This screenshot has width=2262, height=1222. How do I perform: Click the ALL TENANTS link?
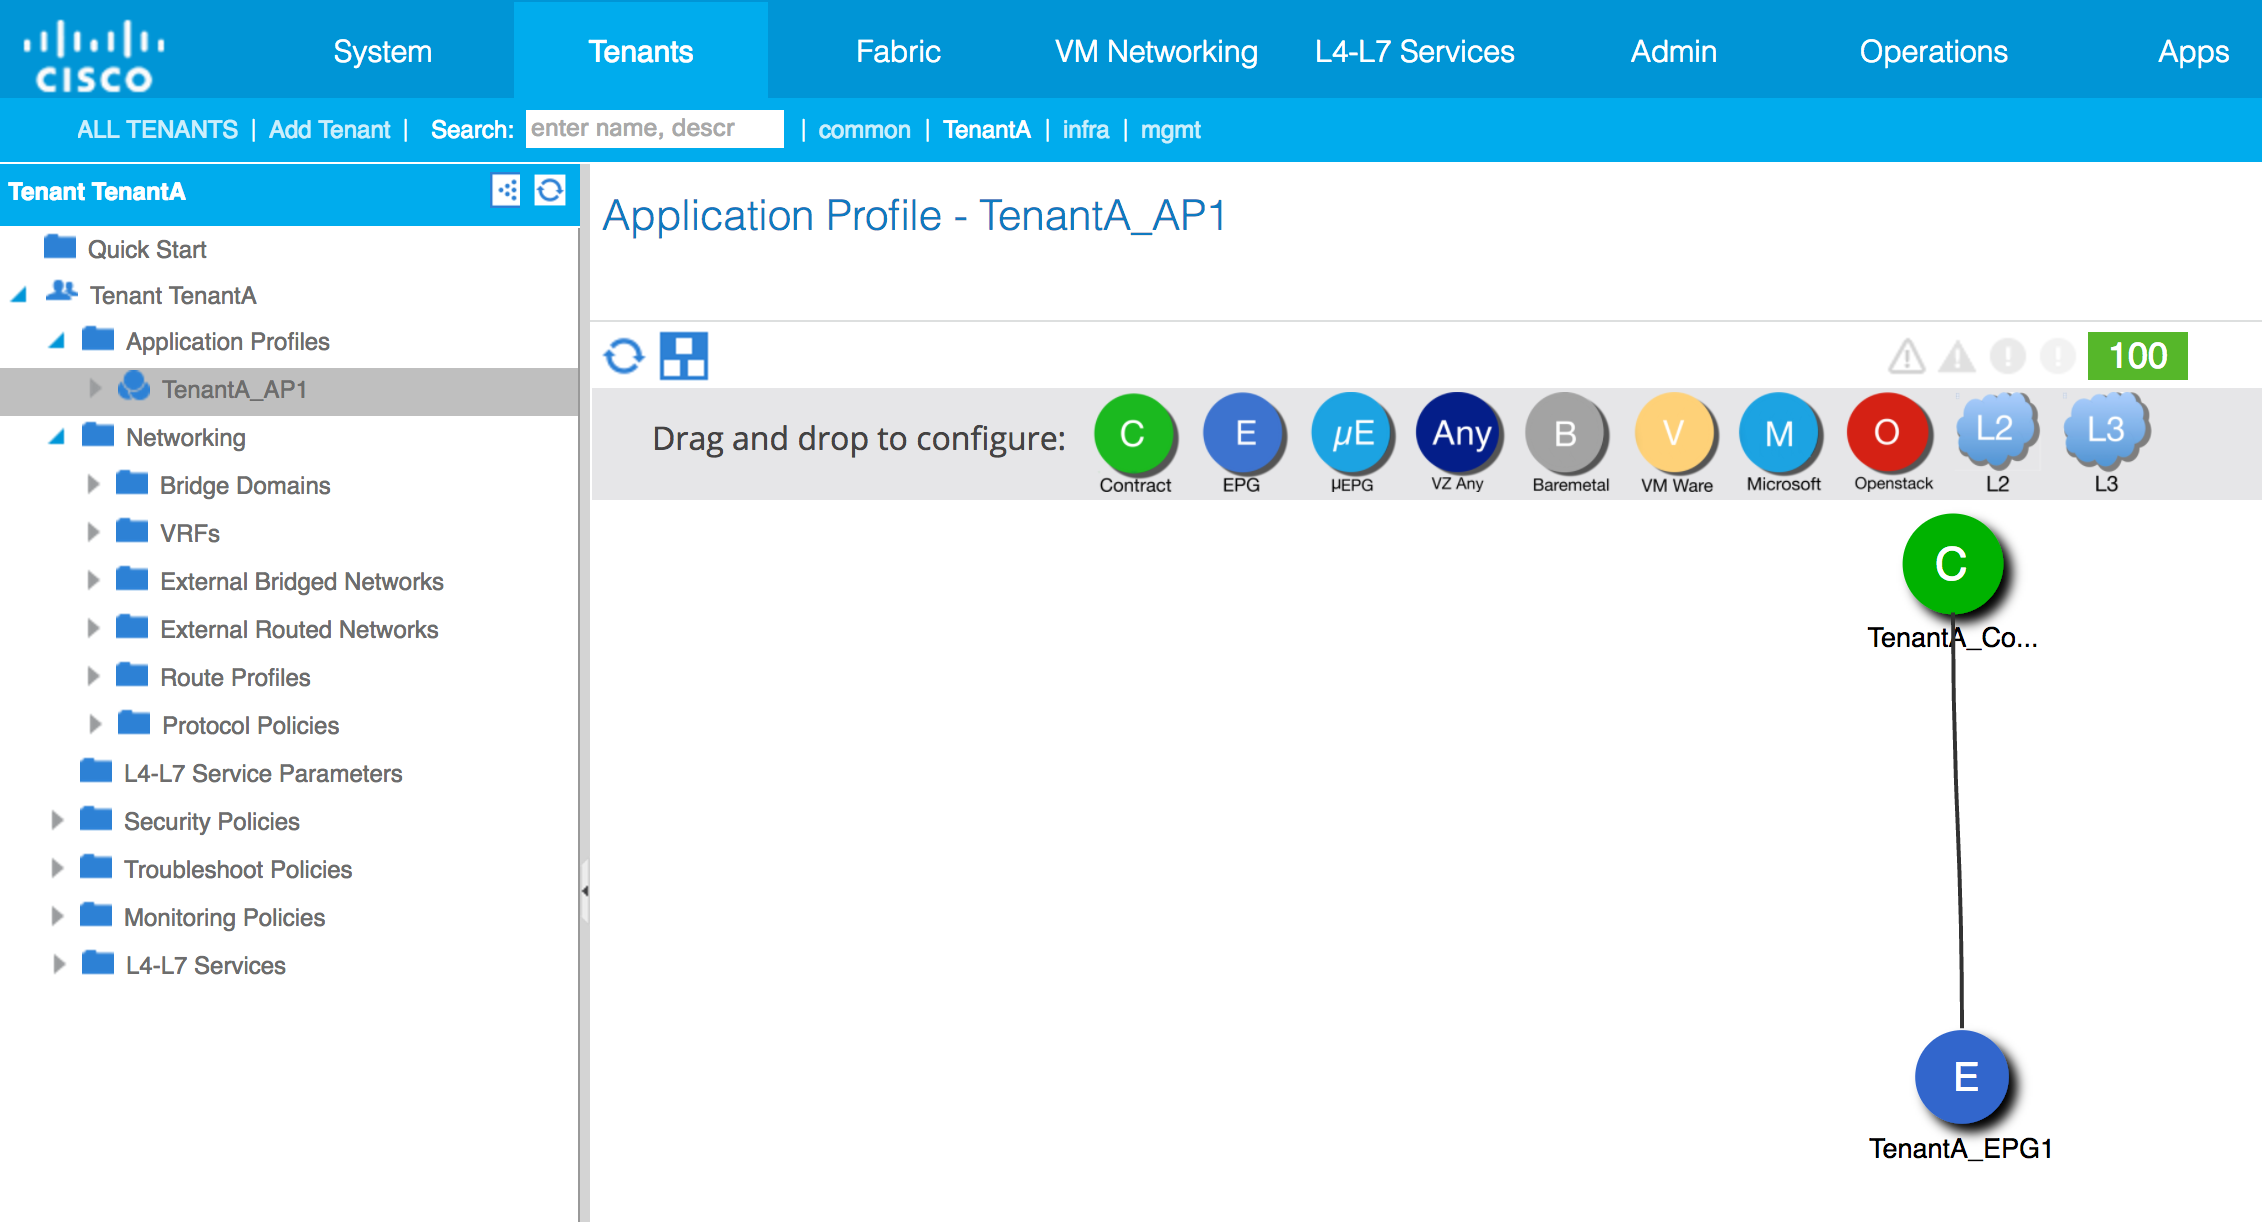point(158,129)
